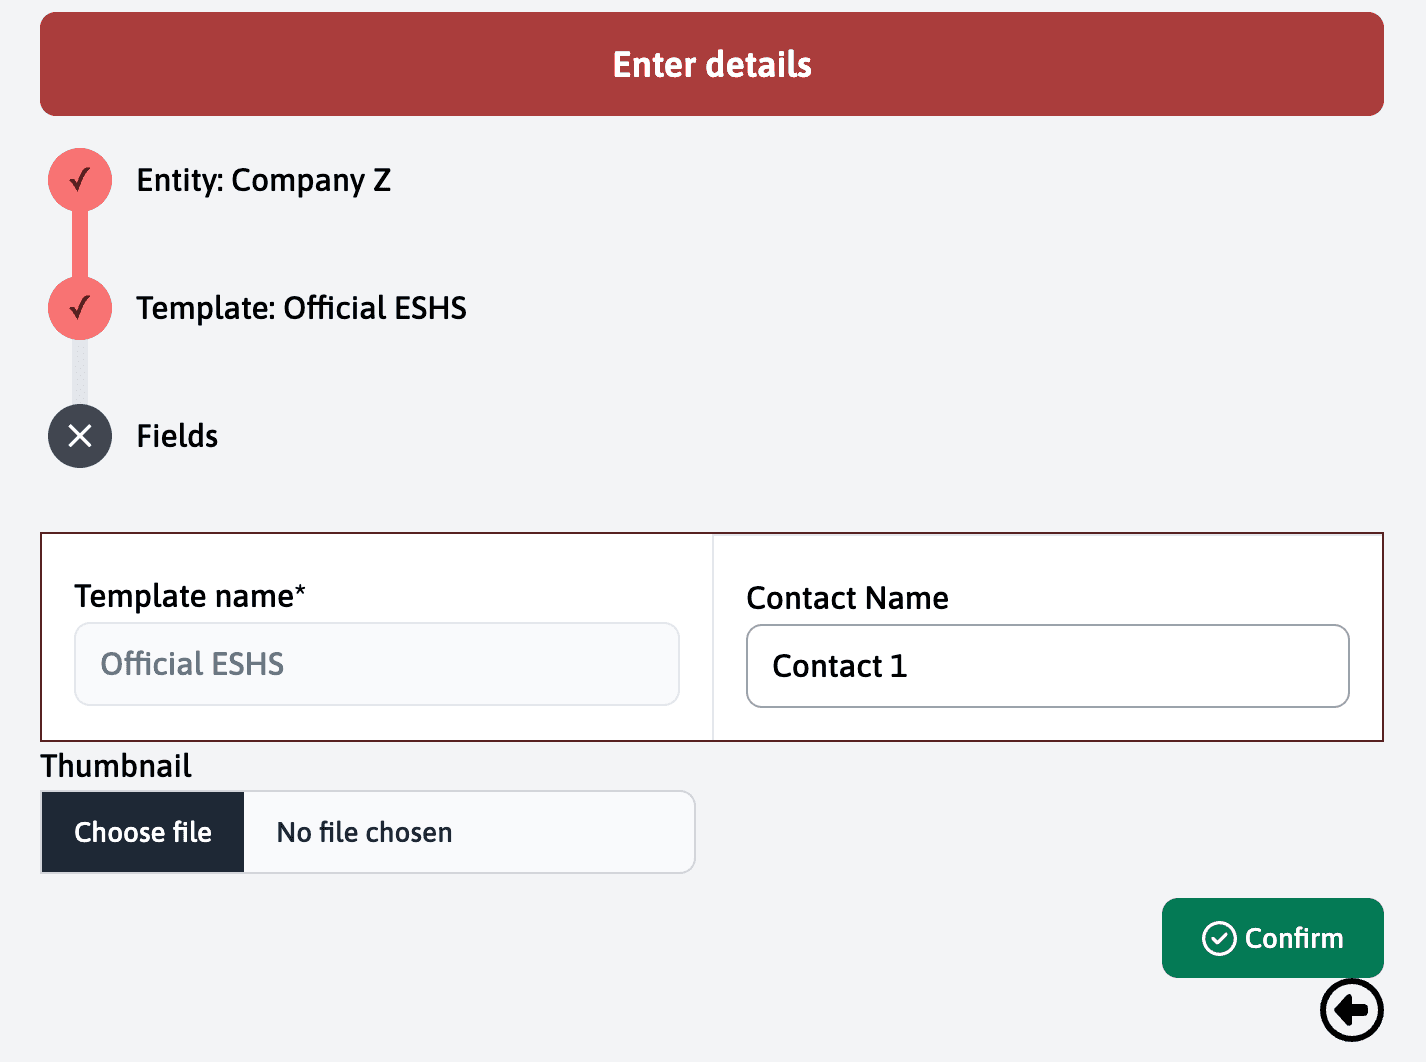This screenshot has width=1426, height=1062.
Task: Click the Template step checkmark icon
Action: coord(80,308)
